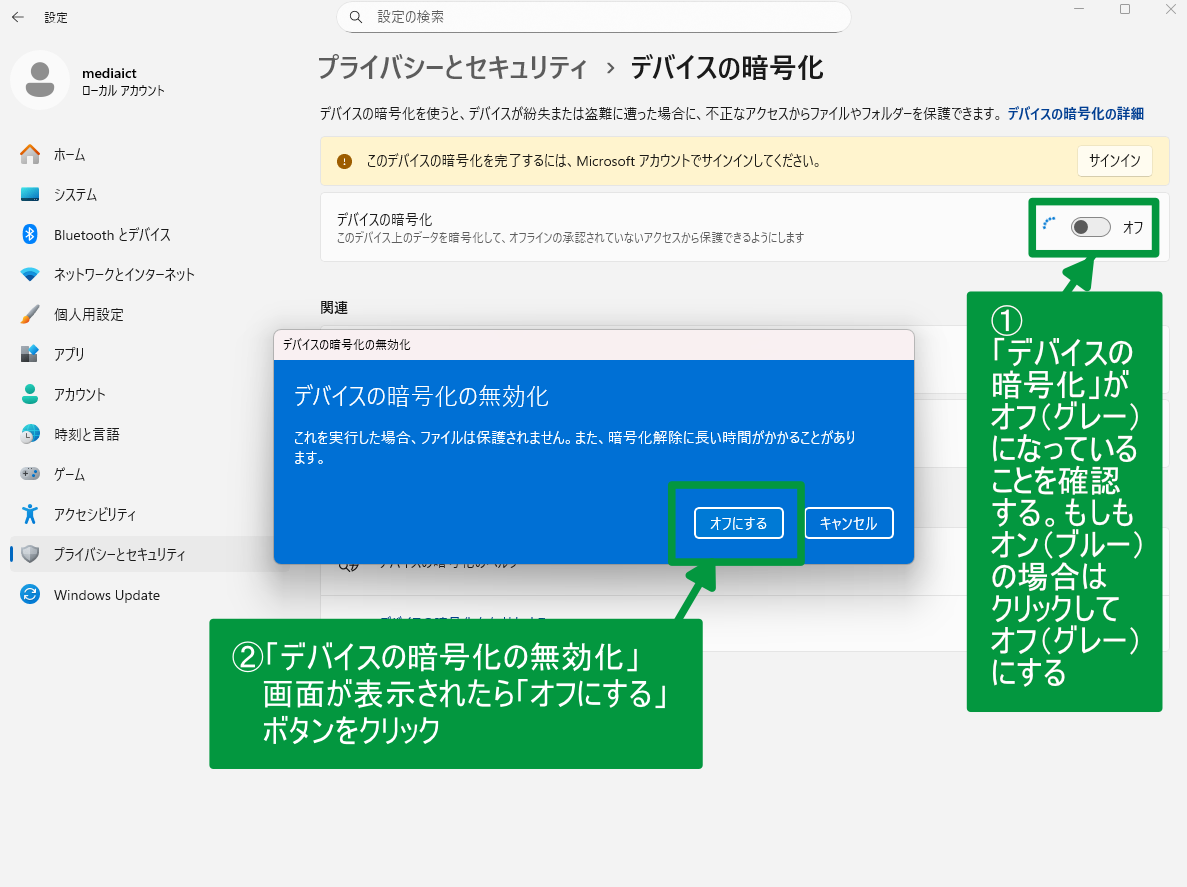Image resolution: width=1187 pixels, height=887 pixels.
Task: Click the Home icon in sidebar
Action: click(x=30, y=154)
